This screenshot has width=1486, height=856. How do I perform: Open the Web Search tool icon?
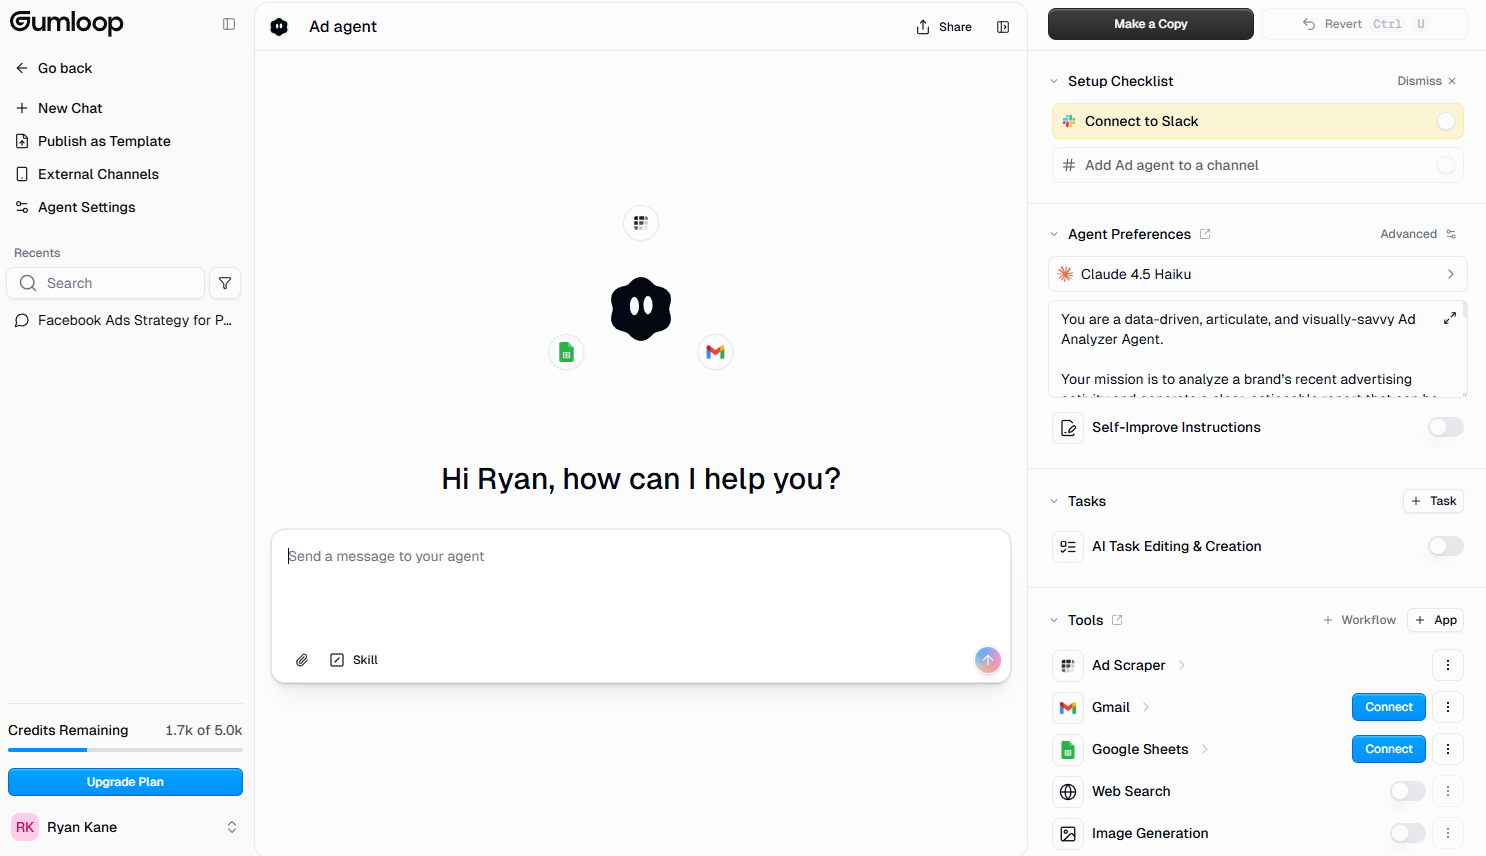(1067, 791)
